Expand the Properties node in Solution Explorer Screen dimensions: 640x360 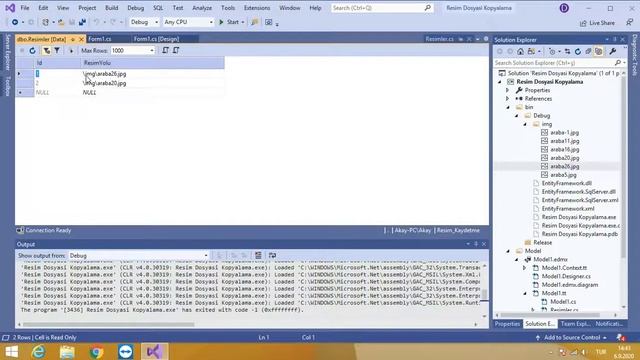tap(507, 90)
